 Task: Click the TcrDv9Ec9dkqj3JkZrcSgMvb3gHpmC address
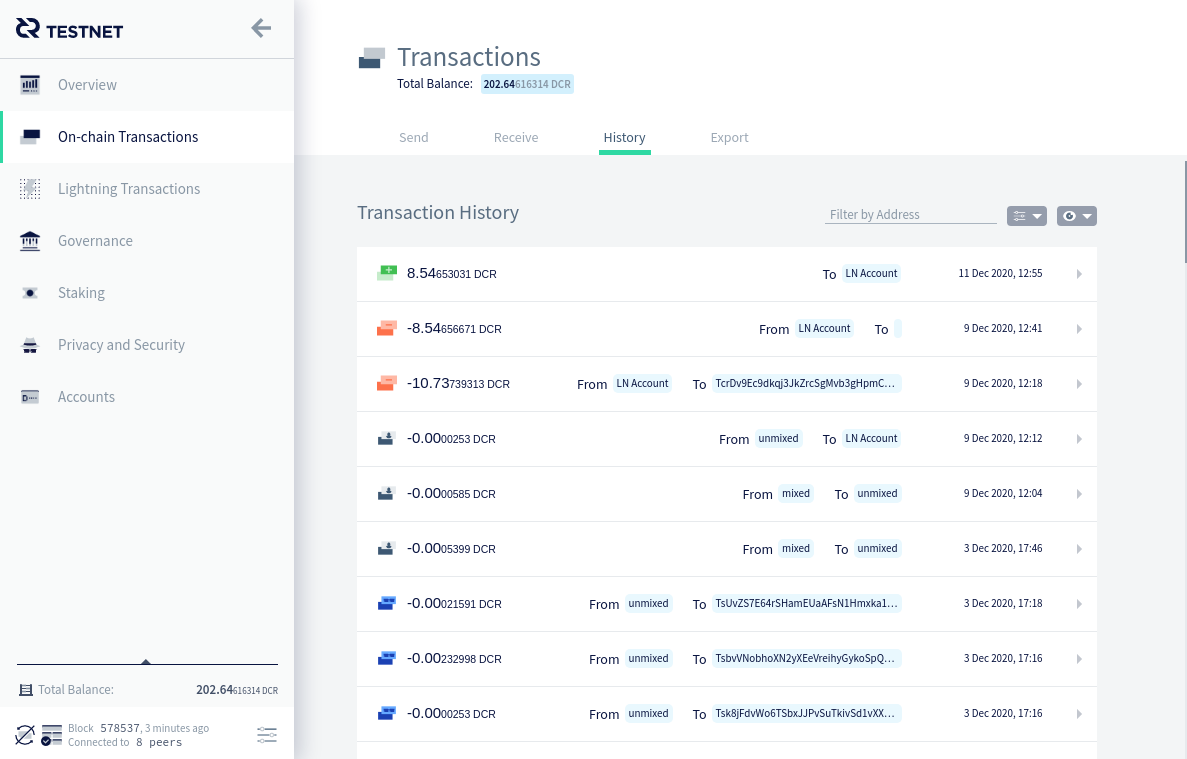805,384
